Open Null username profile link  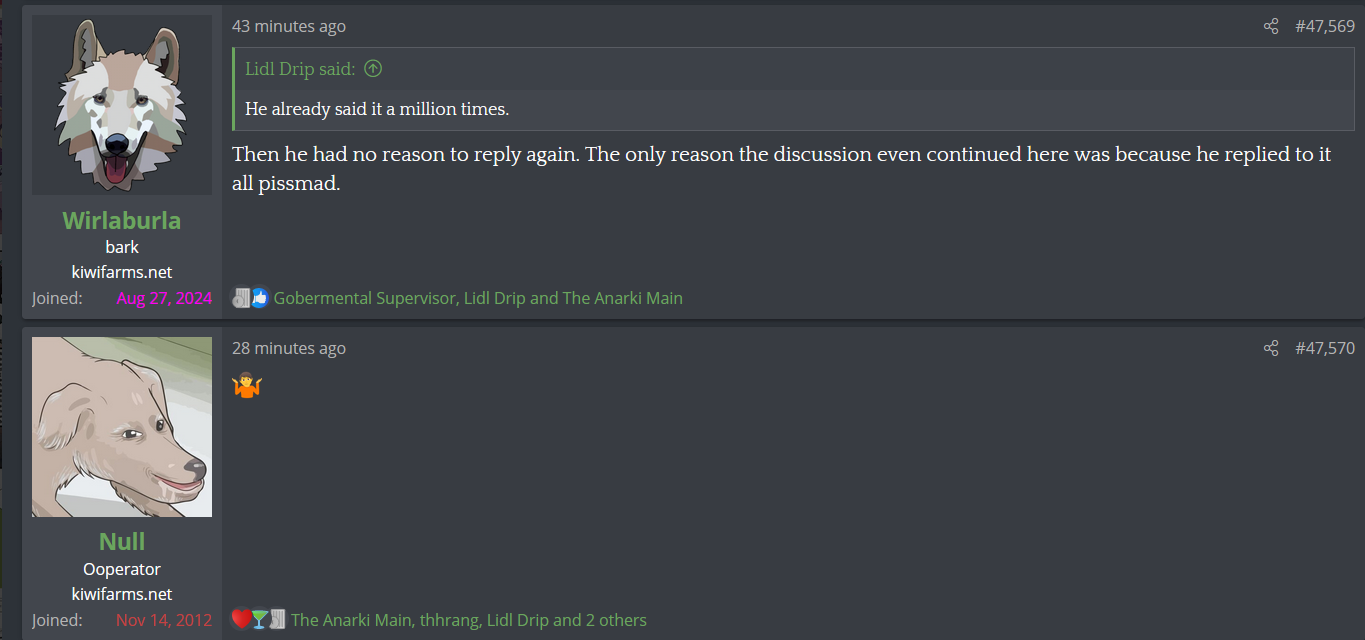point(122,541)
